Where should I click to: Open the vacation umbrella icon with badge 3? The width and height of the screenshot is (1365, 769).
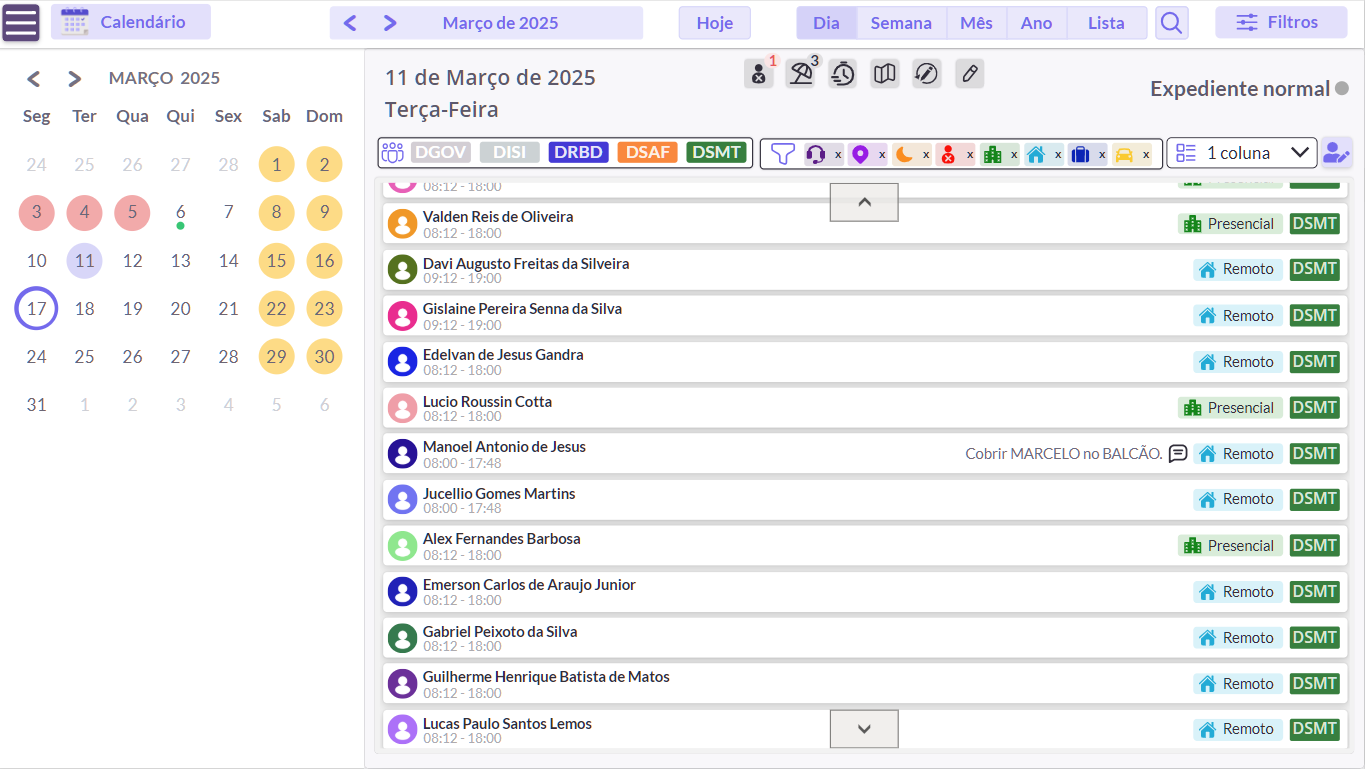click(801, 73)
